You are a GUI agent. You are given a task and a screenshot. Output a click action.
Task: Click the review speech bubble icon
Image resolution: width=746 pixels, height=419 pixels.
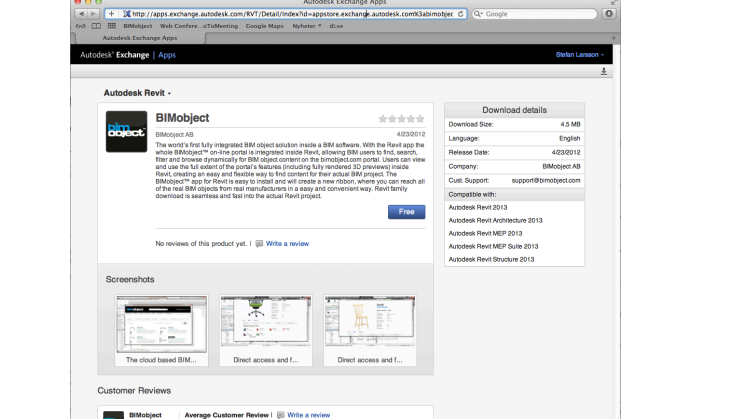pos(259,244)
